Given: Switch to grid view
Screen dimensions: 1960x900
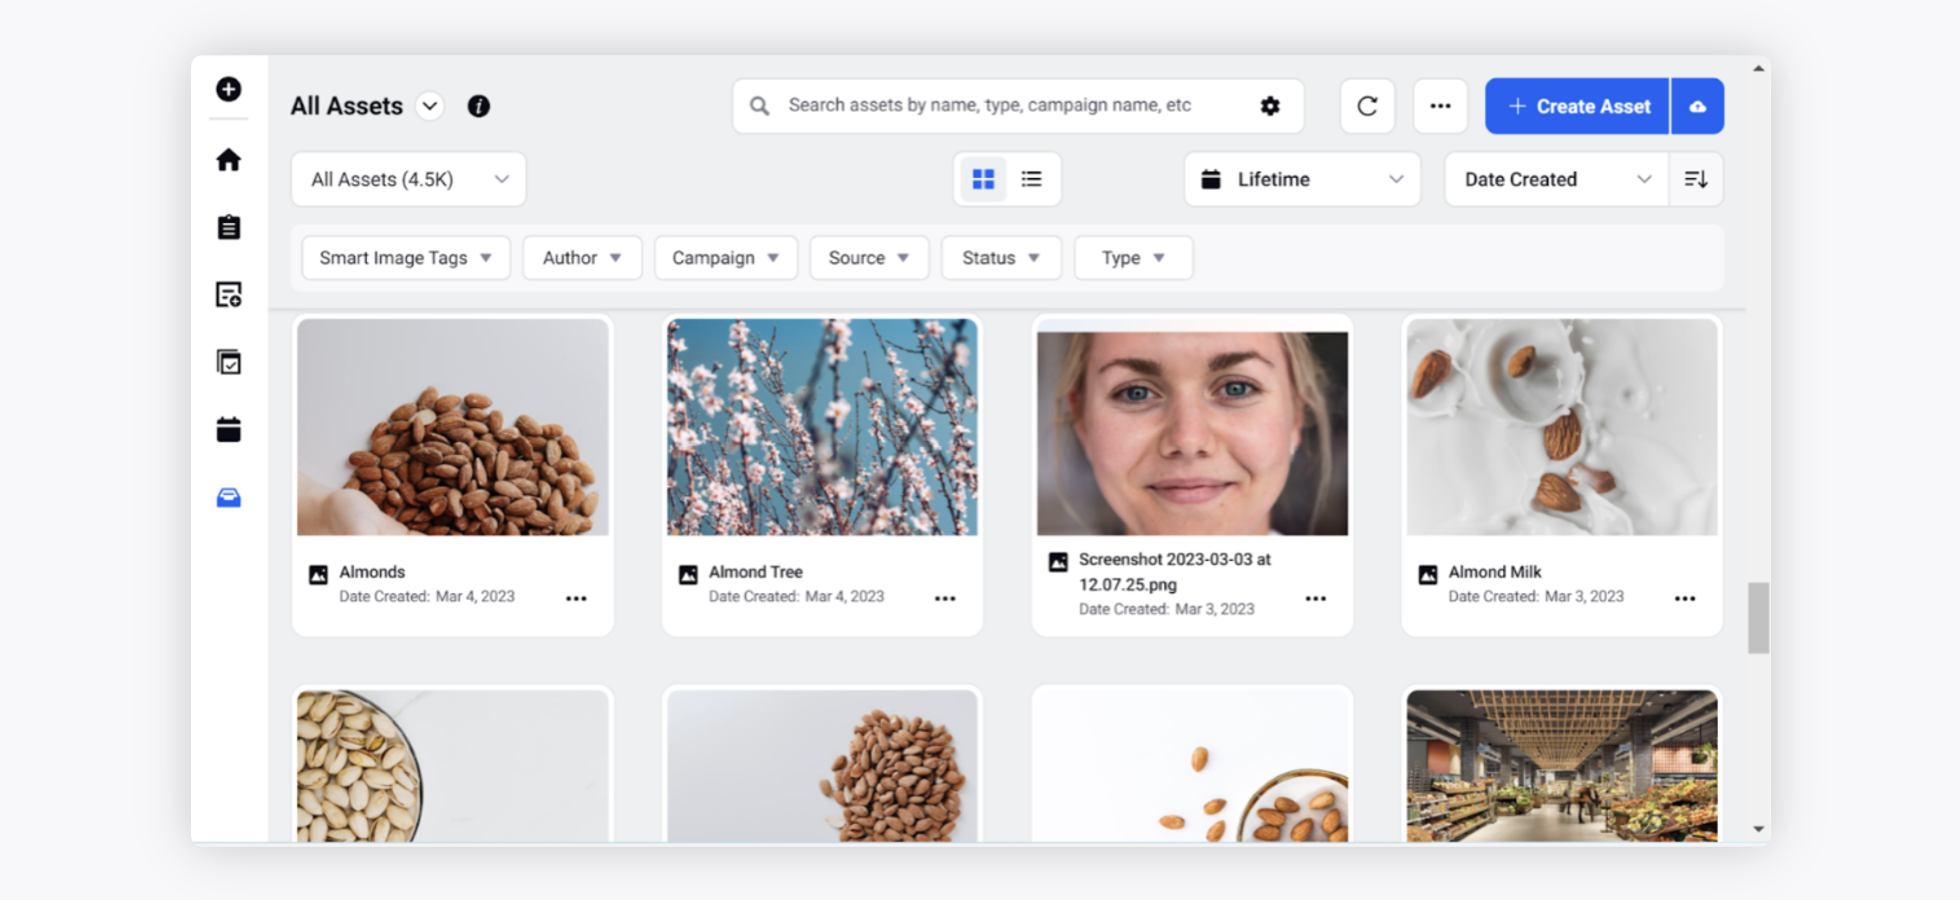Looking at the screenshot, I should click(x=983, y=179).
